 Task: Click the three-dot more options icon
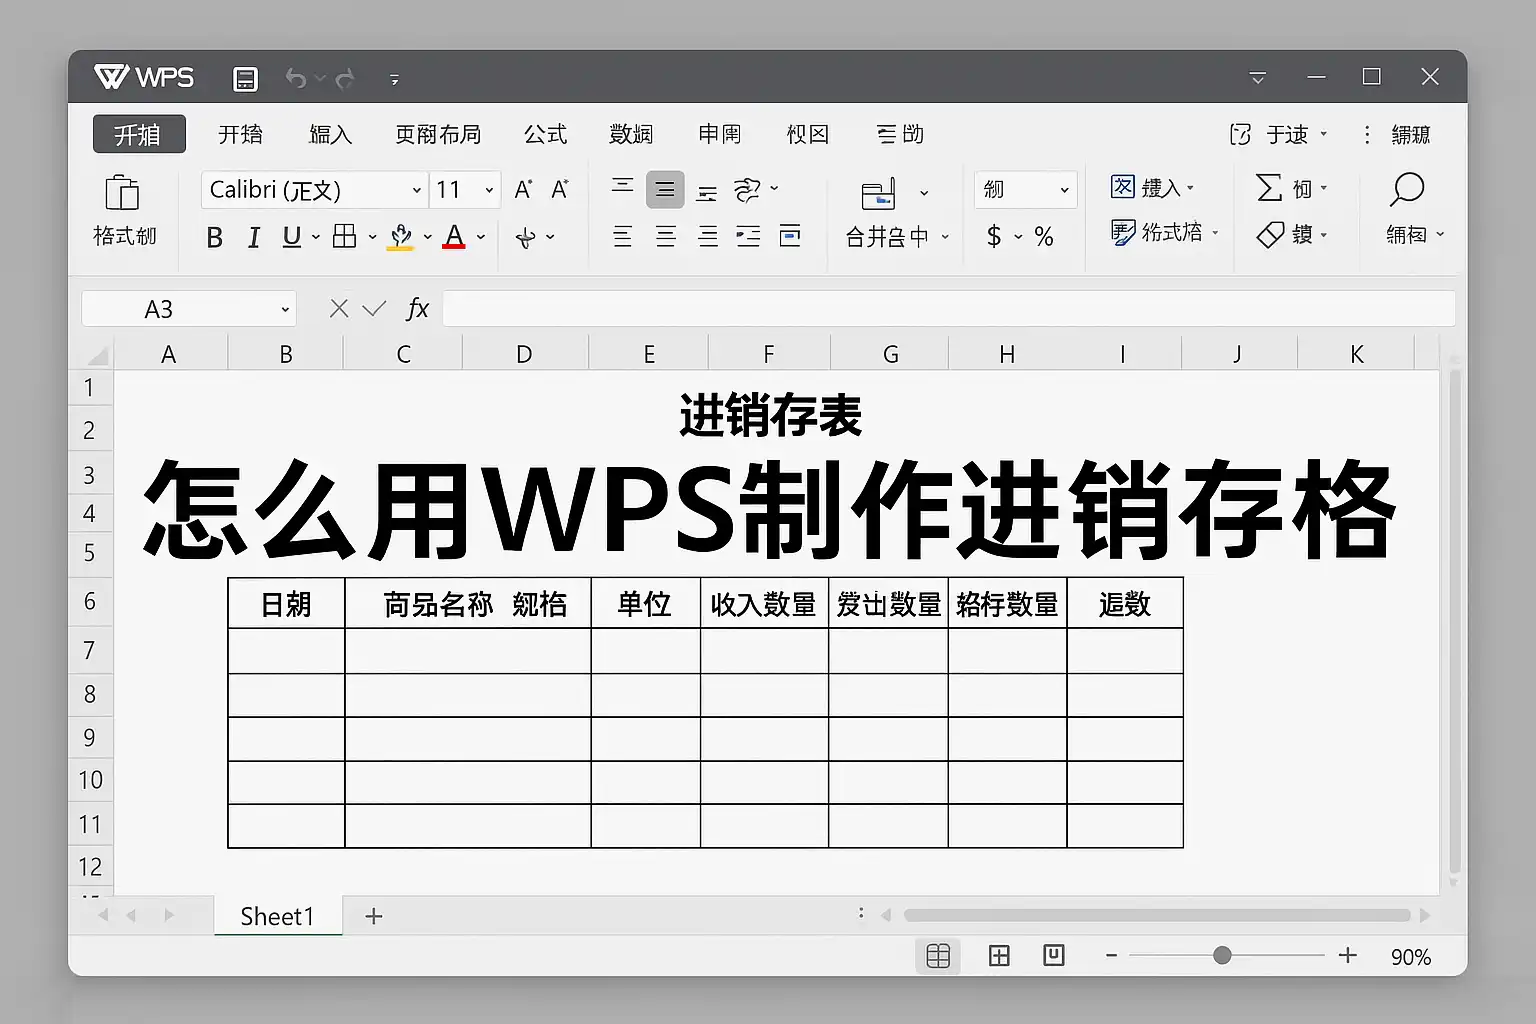1367,134
